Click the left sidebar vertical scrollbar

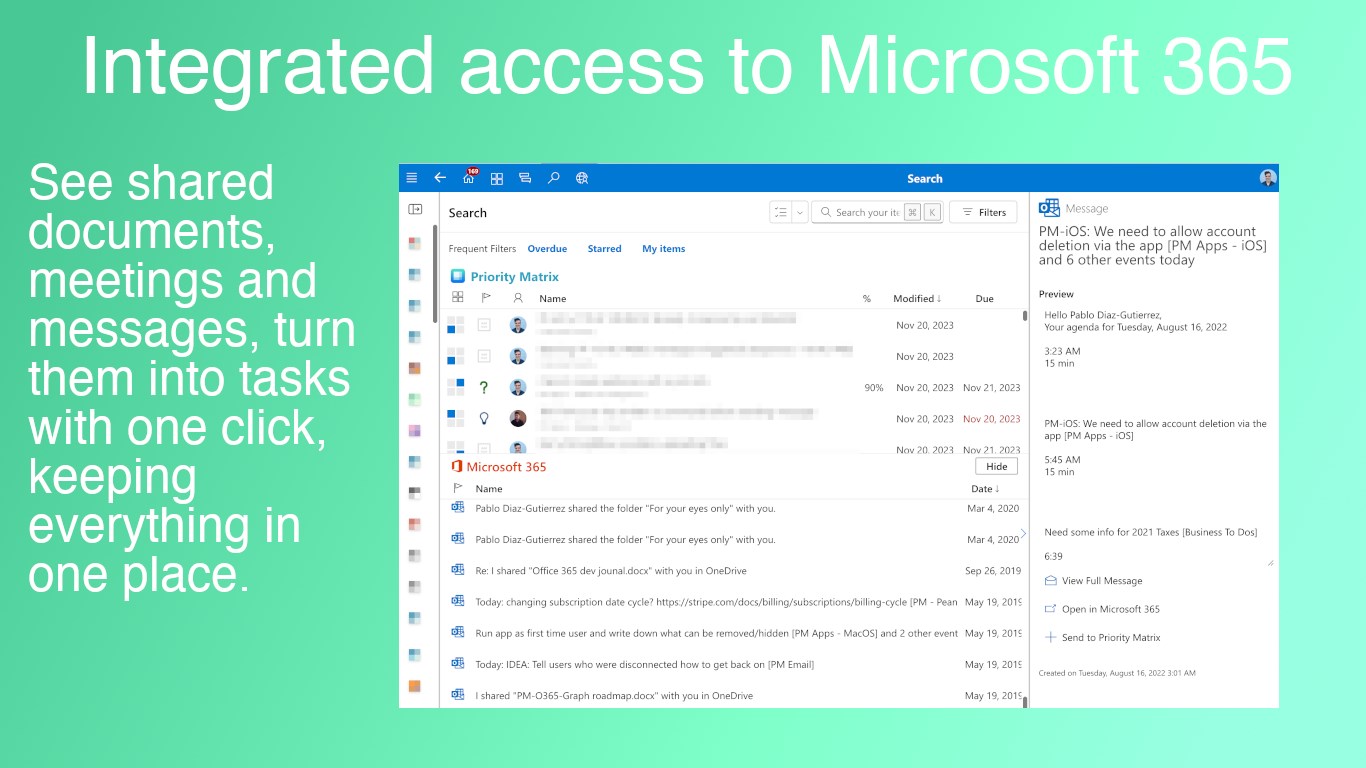pos(435,274)
